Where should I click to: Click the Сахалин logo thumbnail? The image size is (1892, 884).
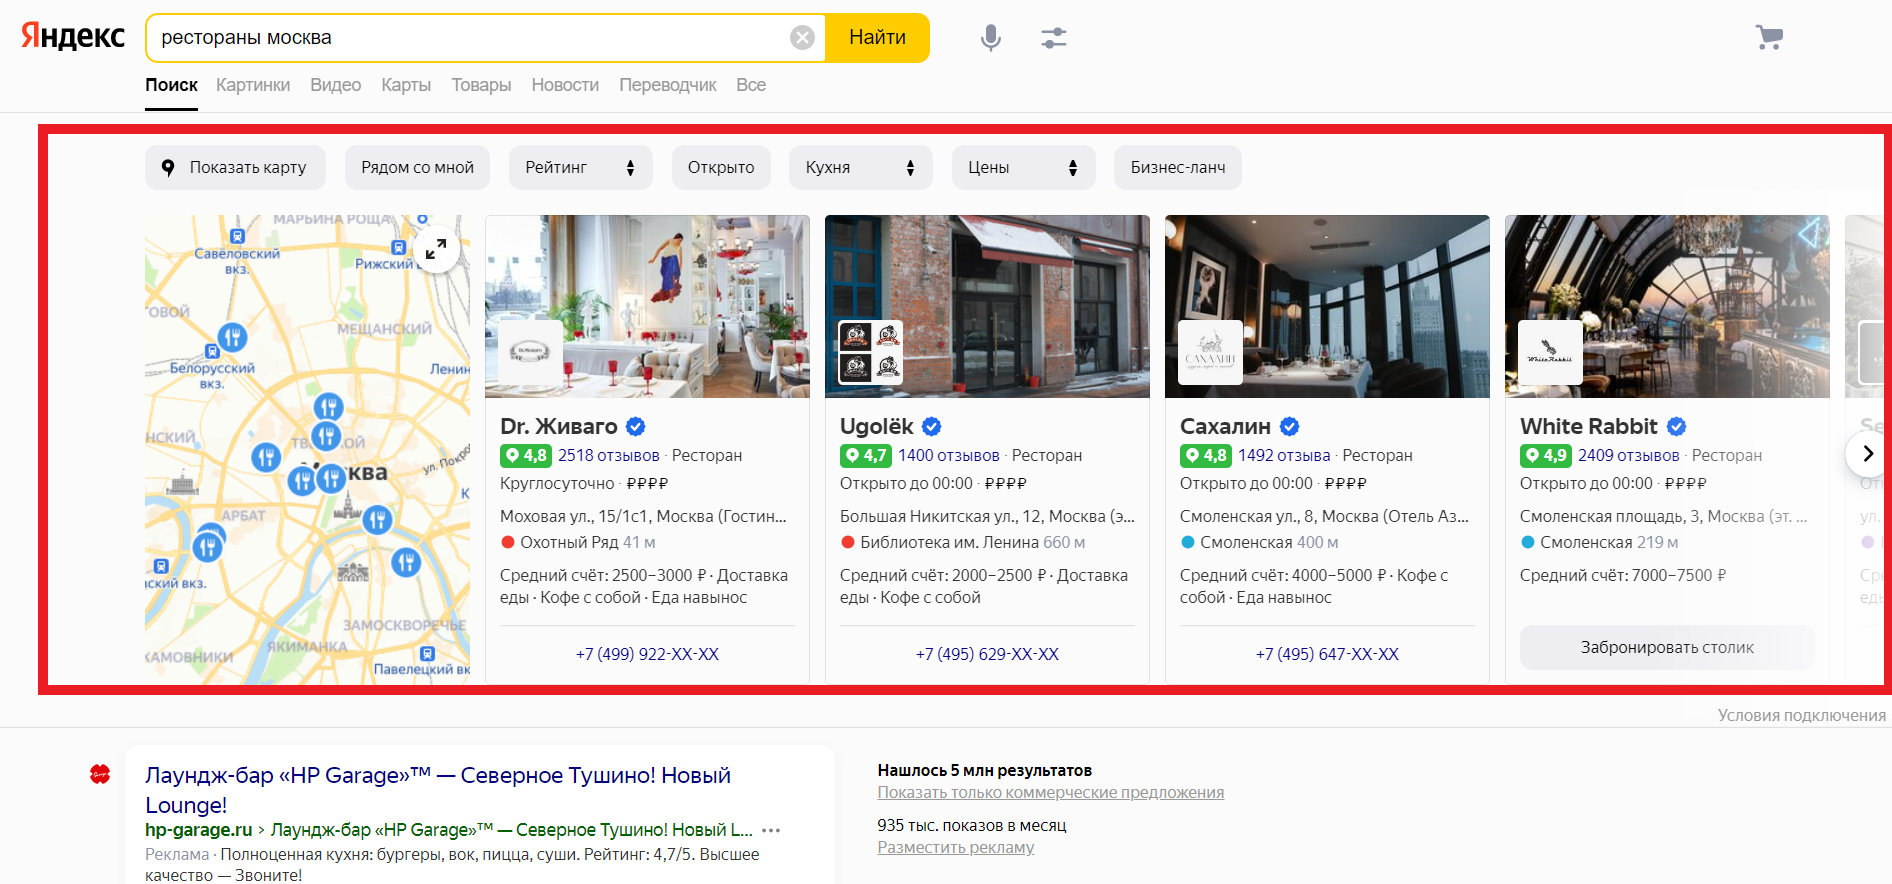pos(1210,352)
